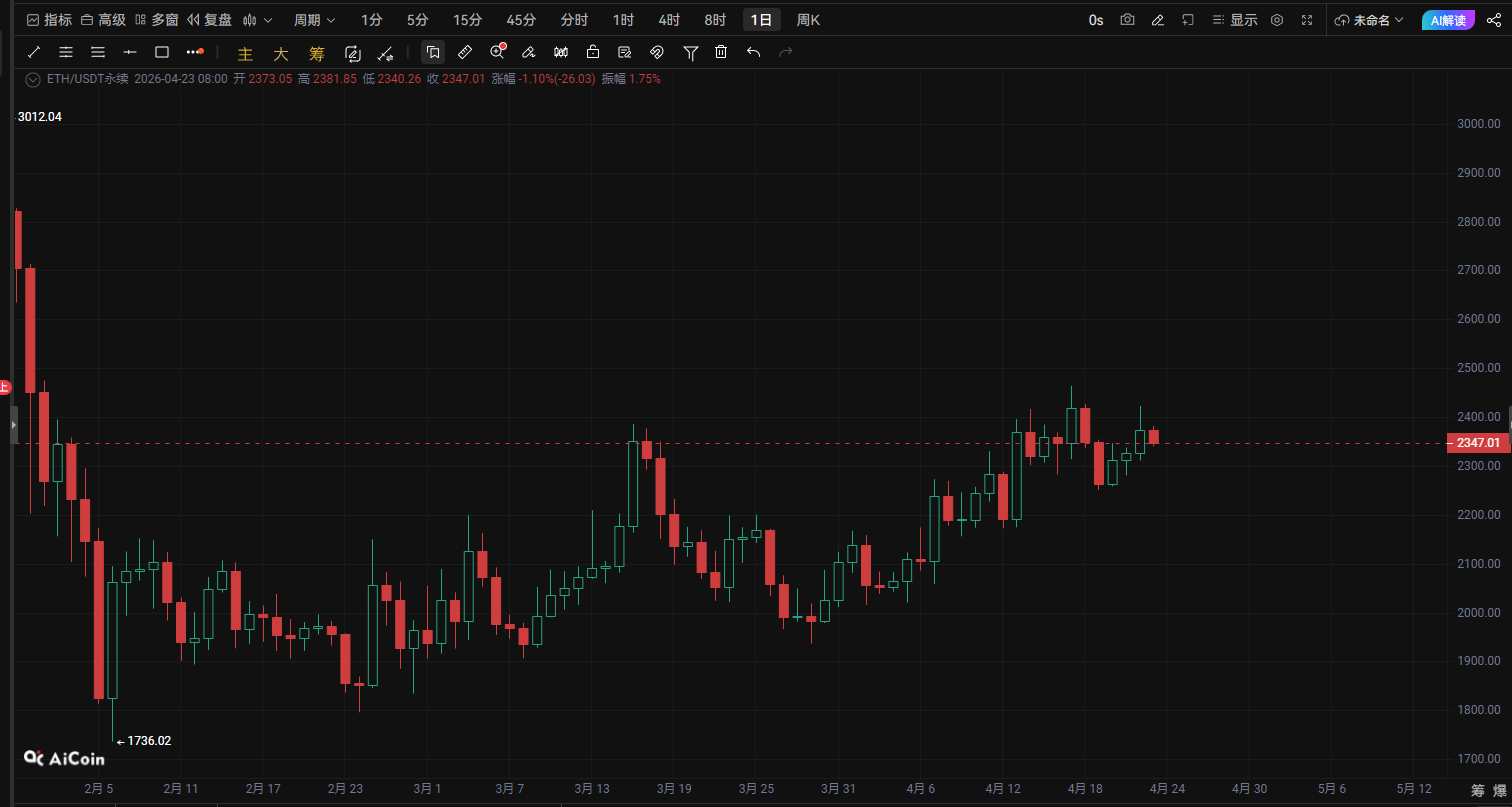Select the three horizontal lines tool
The width and height of the screenshot is (1512, 807).
pyautogui.click(x=98, y=52)
